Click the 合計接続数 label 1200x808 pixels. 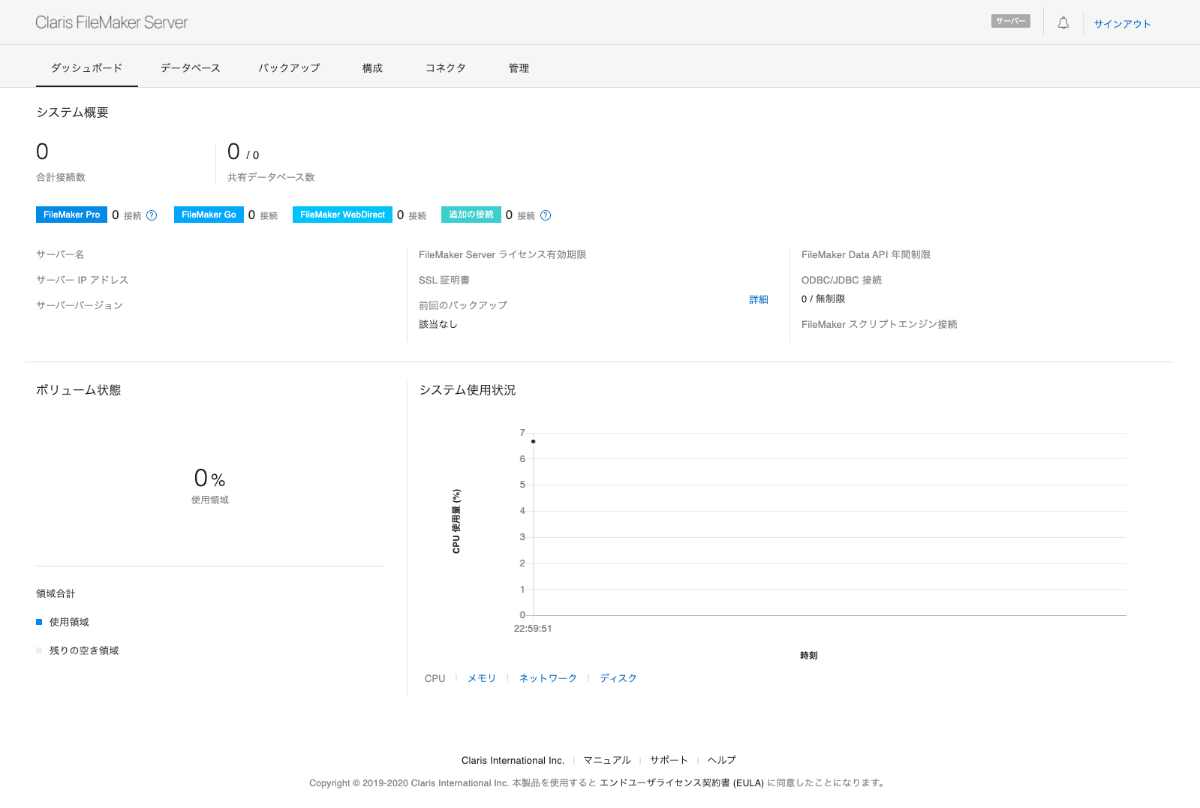click(61, 177)
